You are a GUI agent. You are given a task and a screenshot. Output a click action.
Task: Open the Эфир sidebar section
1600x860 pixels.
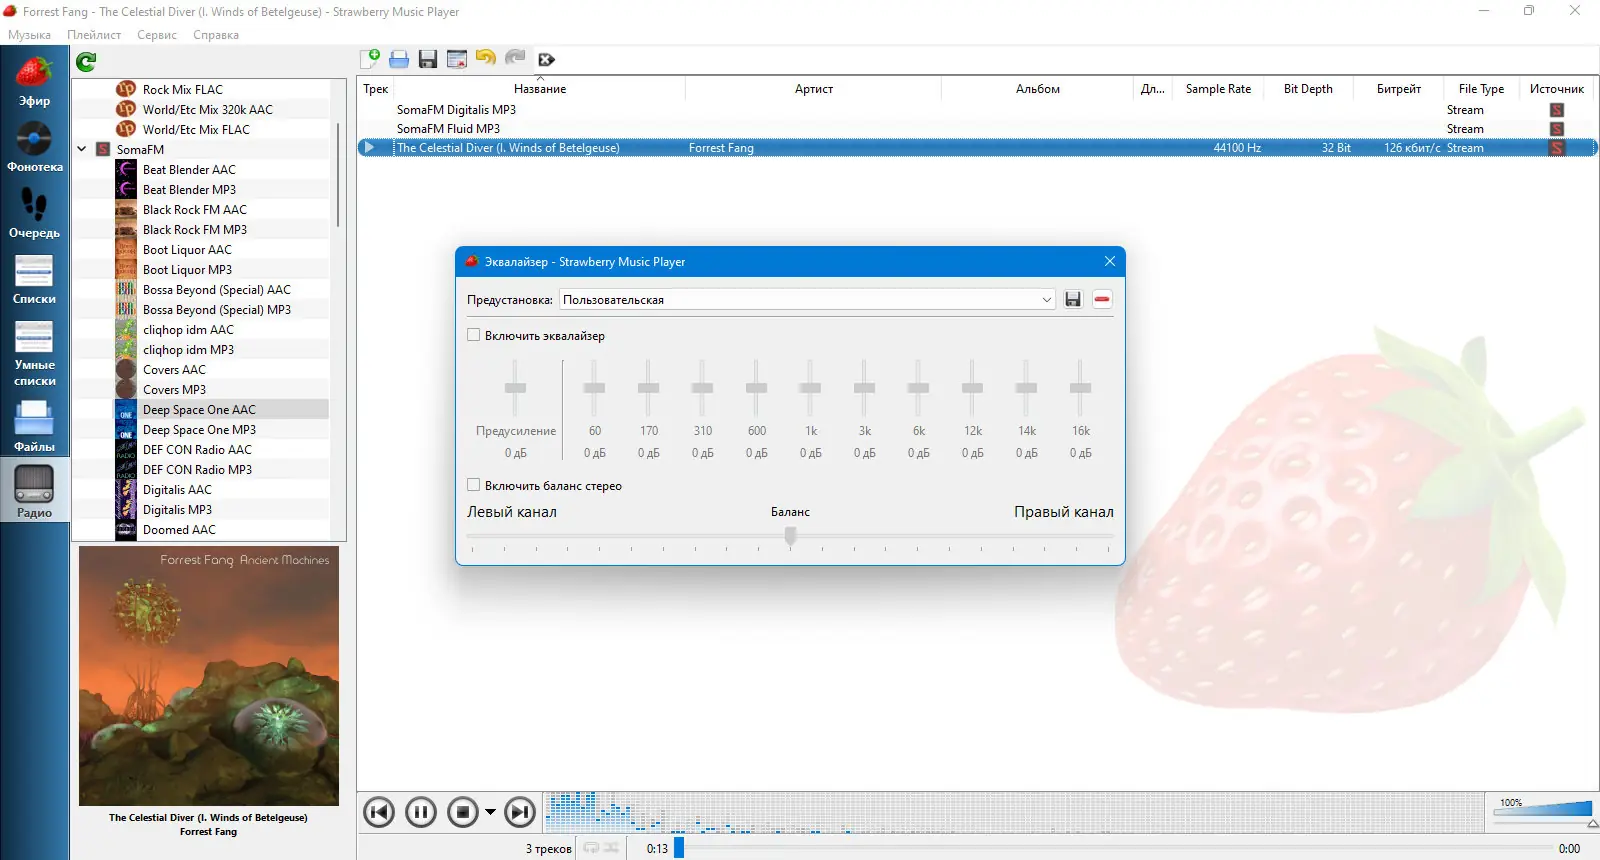click(x=34, y=81)
